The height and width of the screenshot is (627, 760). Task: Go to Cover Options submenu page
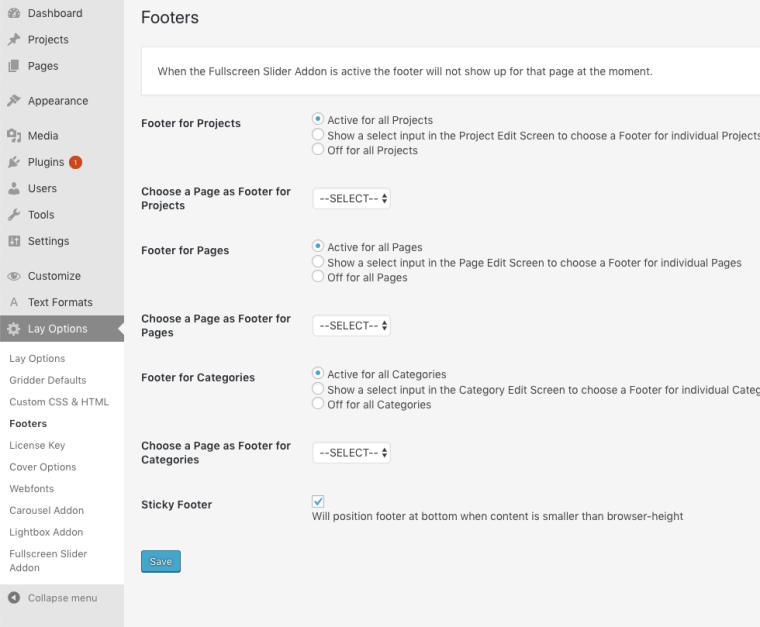(x=43, y=467)
